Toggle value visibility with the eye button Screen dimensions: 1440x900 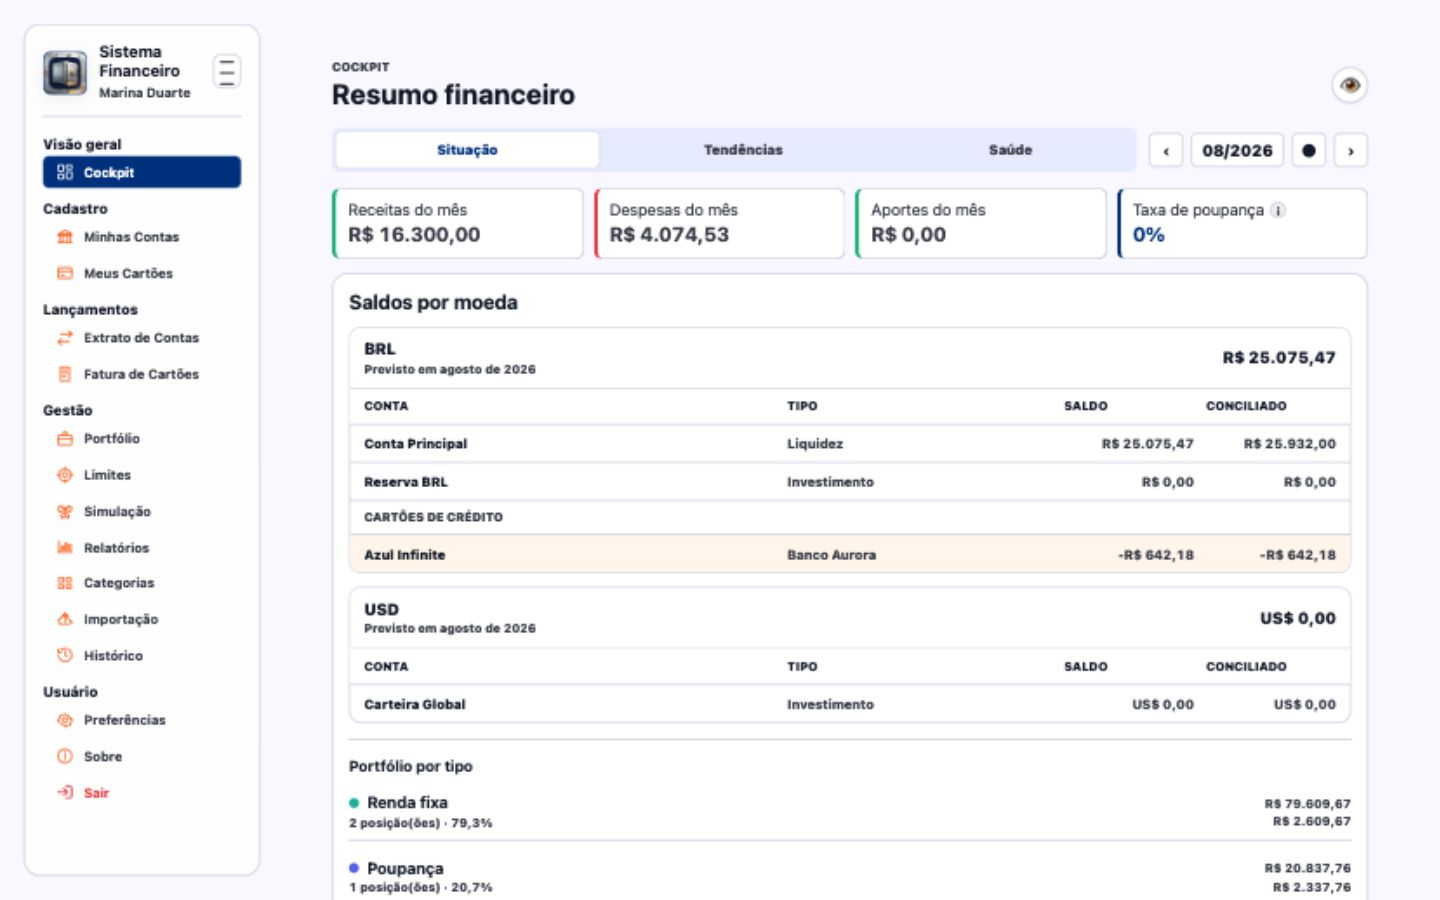(1350, 85)
